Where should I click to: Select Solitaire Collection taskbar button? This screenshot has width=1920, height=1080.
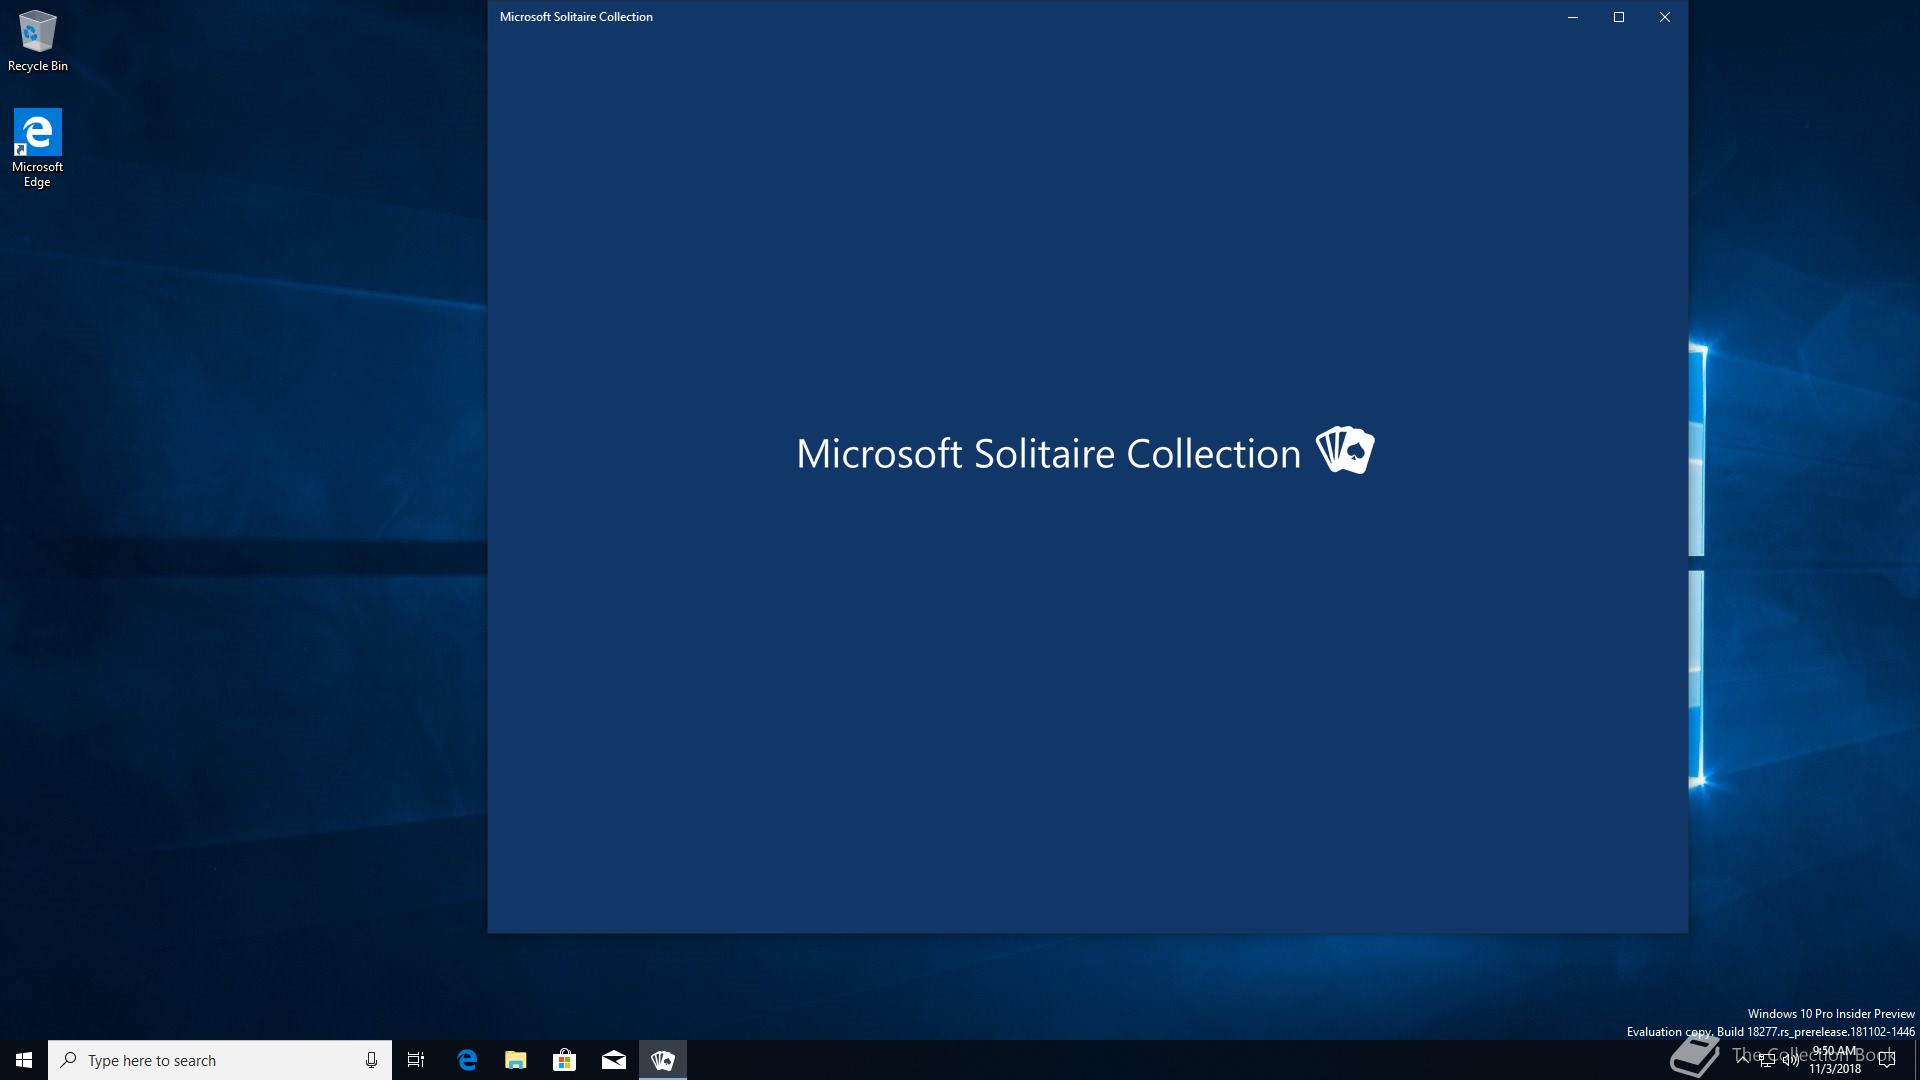pyautogui.click(x=663, y=1060)
